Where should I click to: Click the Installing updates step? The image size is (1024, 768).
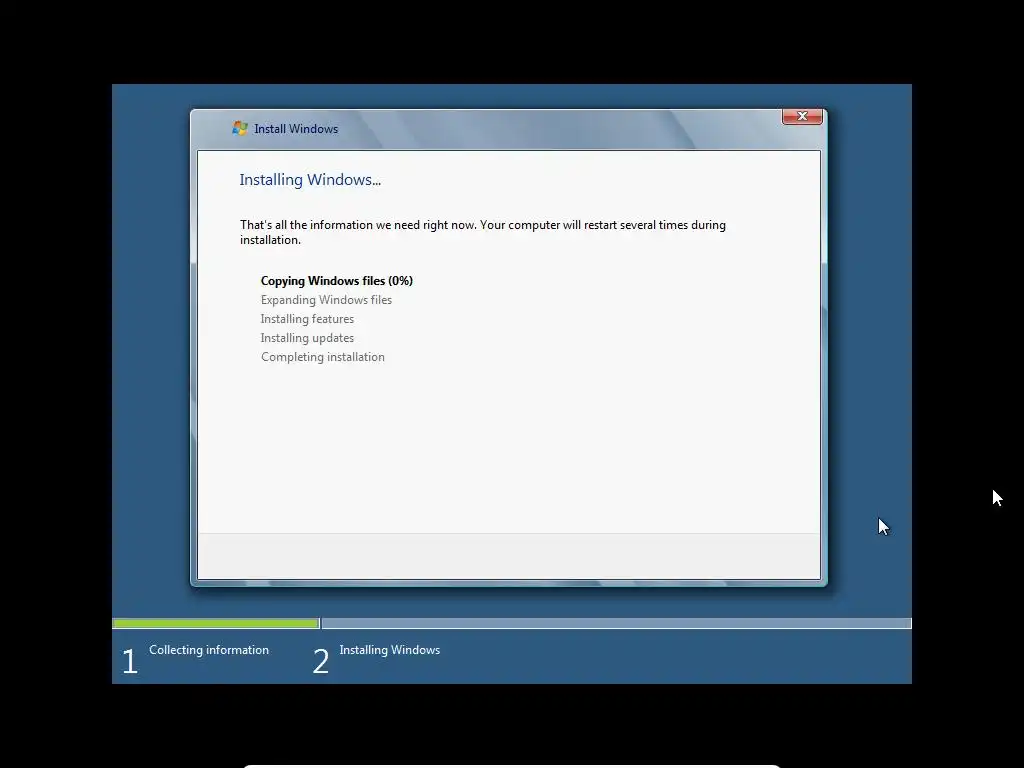308,338
